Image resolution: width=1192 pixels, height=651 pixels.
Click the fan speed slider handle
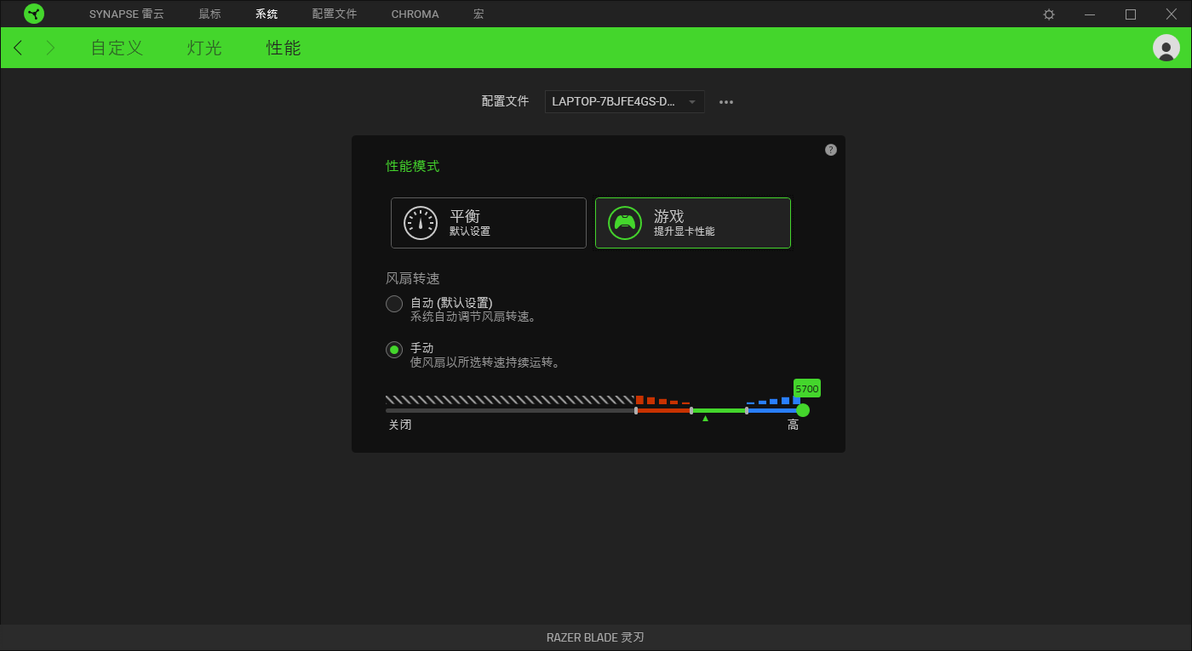(803, 411)
